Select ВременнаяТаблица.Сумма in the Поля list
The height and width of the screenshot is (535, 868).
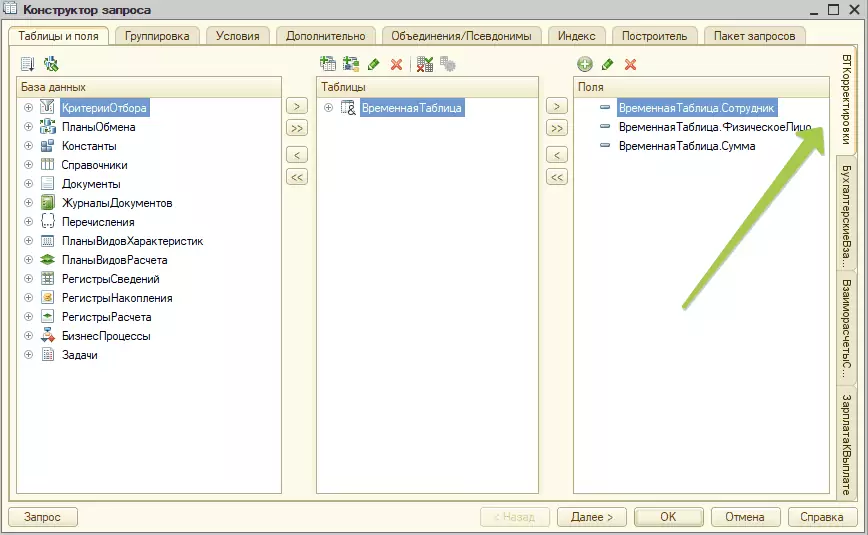(x=686, y=146)
